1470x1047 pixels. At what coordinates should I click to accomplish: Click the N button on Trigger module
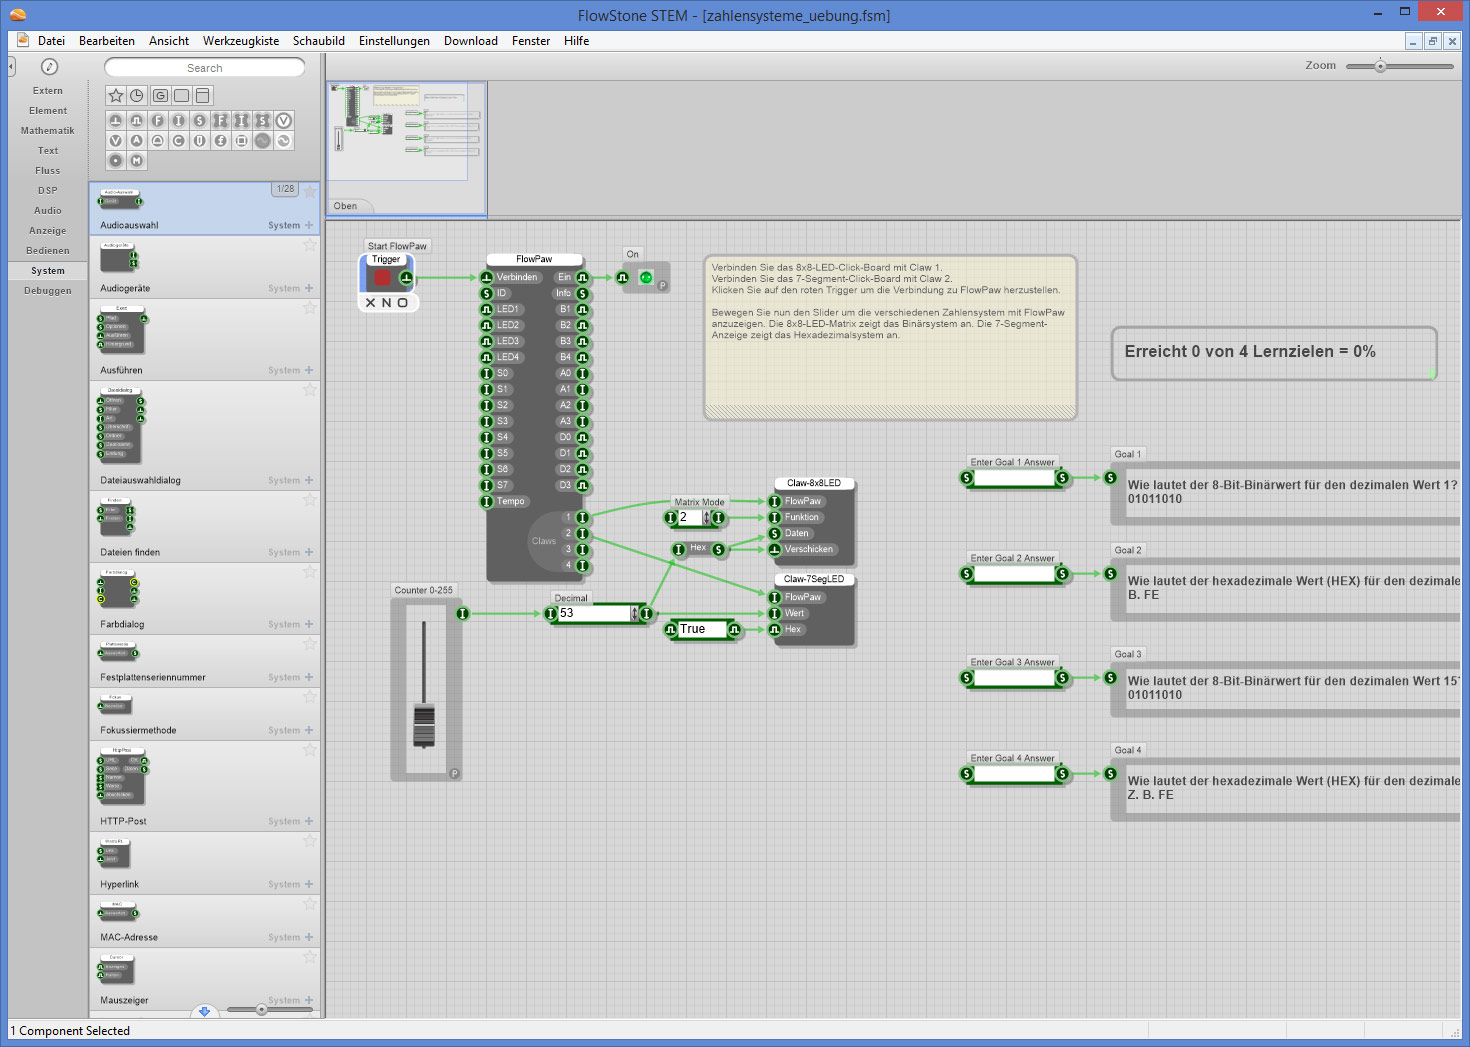pos(387,303)
